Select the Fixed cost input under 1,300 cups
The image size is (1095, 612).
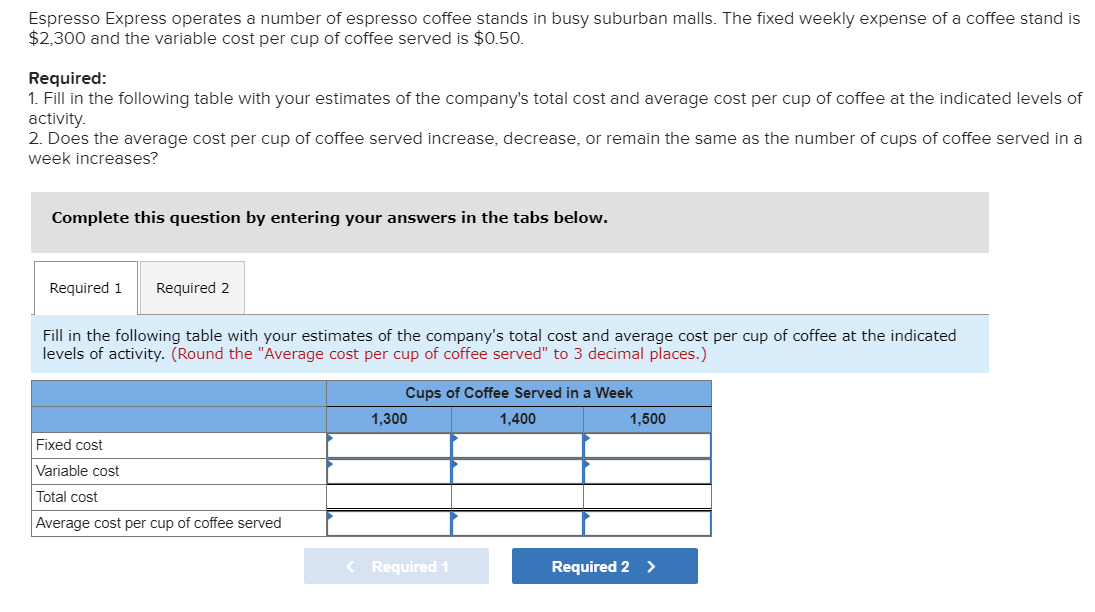(x=390, y=444)
